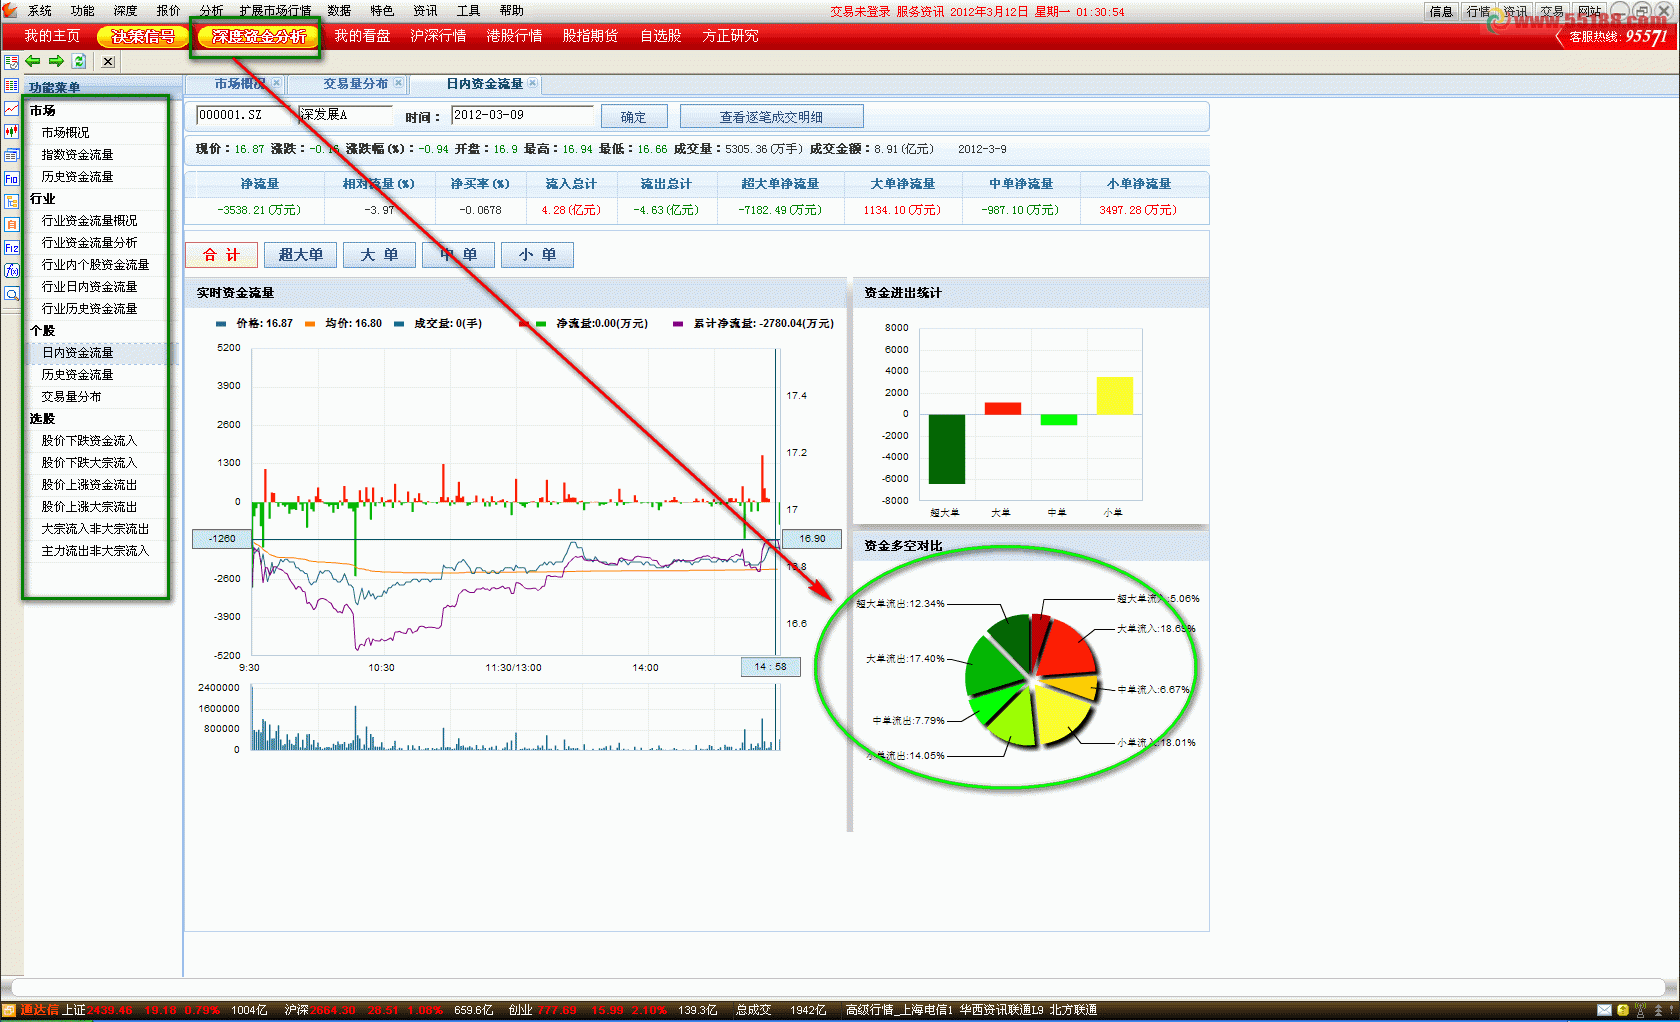The image size is (1680, 1022).
Task: Select the 超大单 filter button
Action: click(300, 255)
